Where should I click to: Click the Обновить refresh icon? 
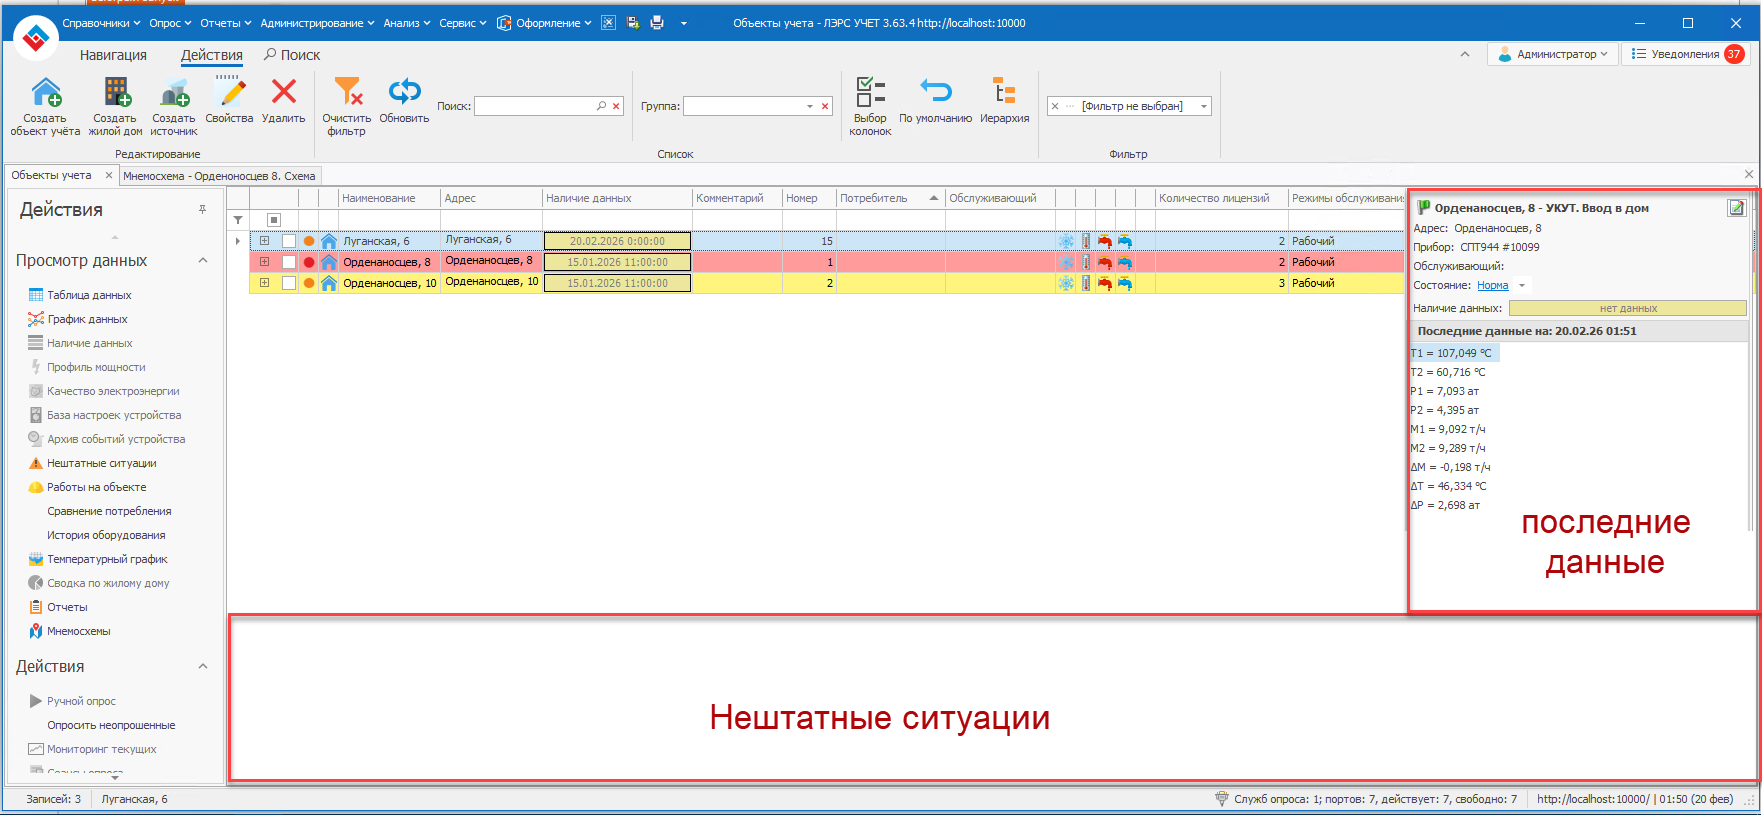click(404, 93)
